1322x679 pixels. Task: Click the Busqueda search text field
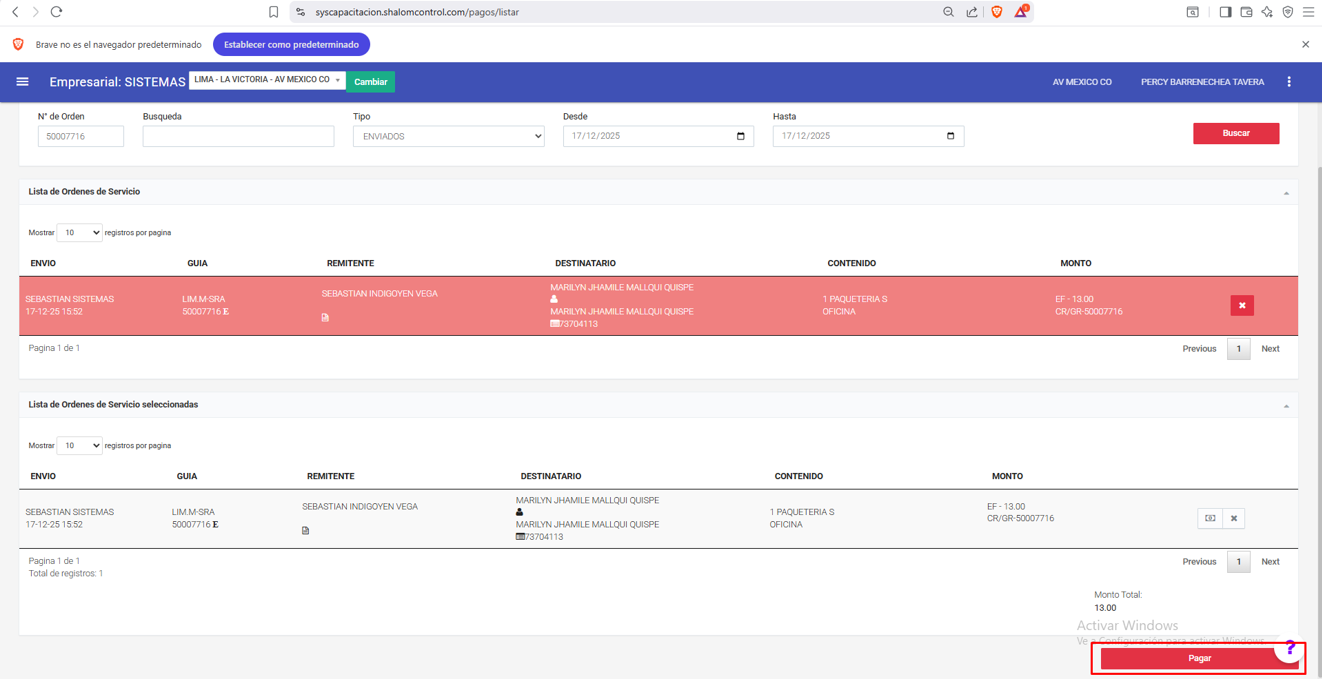[x=238, y=136]
